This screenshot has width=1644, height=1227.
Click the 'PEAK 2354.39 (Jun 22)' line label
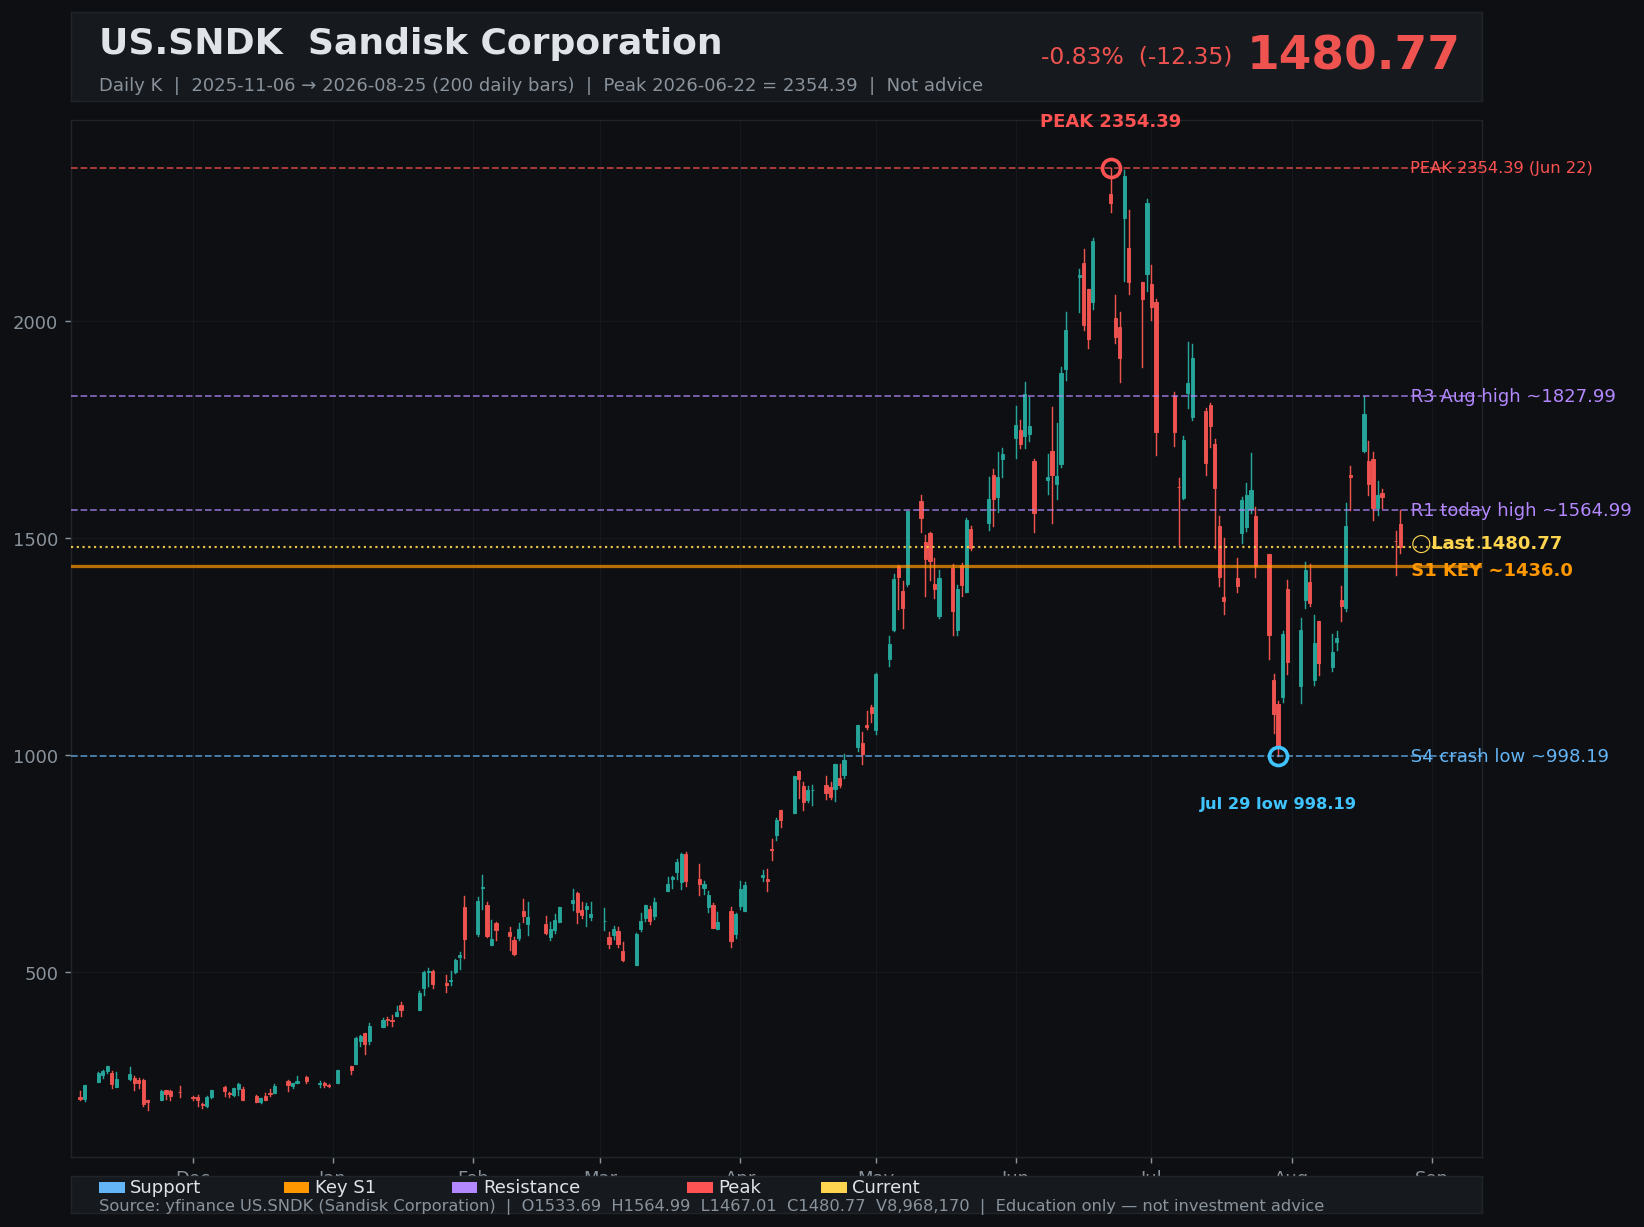coord(1501,168)
